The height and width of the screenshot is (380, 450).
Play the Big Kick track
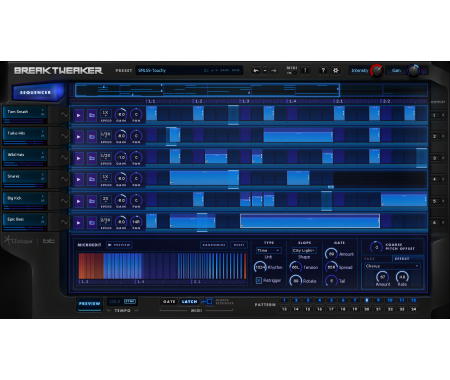click(79, 201)
